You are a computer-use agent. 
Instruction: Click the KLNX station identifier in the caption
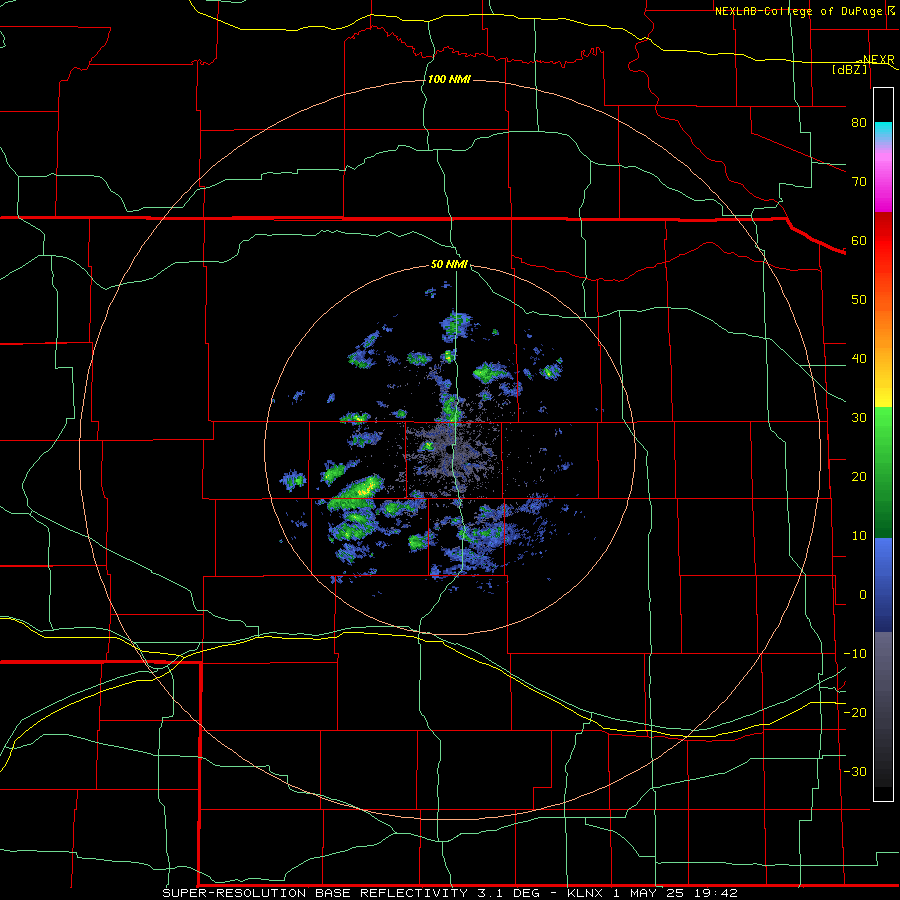(x=585, y=893)
